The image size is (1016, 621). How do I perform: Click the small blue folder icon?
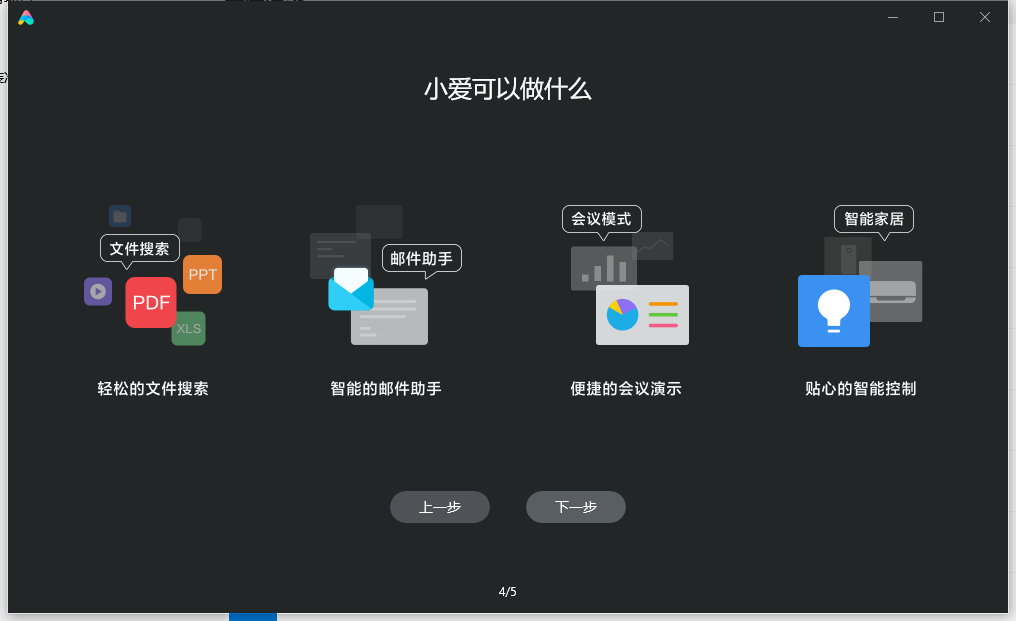pyautogui.click(x=120, y=216)
